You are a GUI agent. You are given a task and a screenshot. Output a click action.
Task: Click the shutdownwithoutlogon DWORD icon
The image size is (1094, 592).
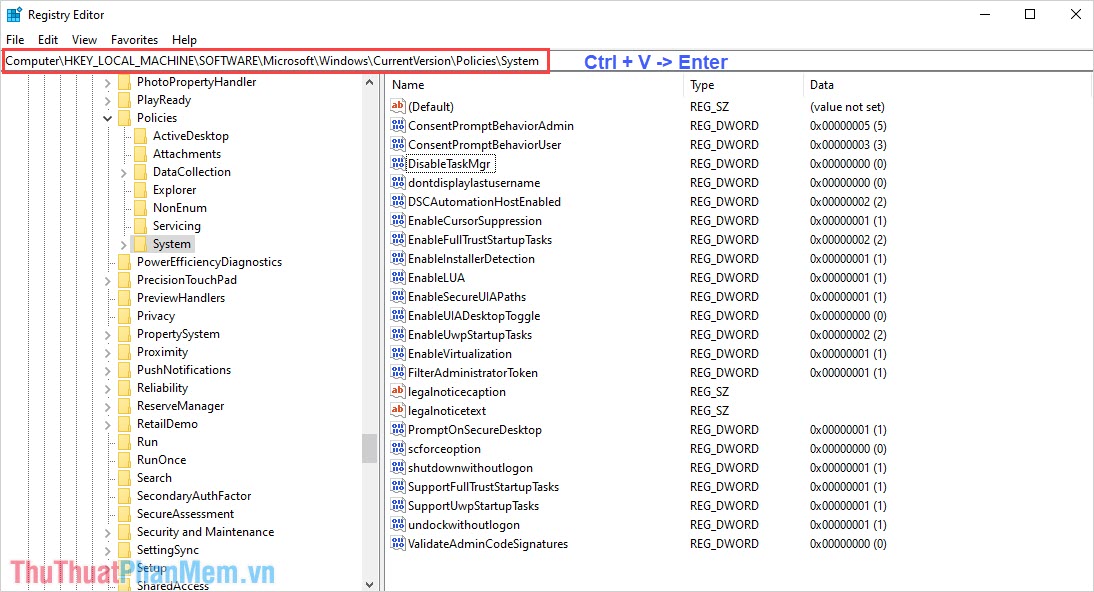396,467
